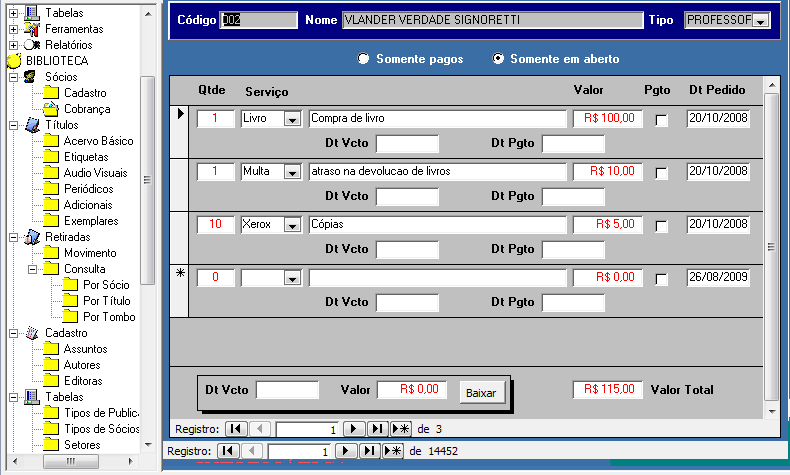790x475 pixels.
Task: Check Pgto box in the new blank row
Action: 662,279
